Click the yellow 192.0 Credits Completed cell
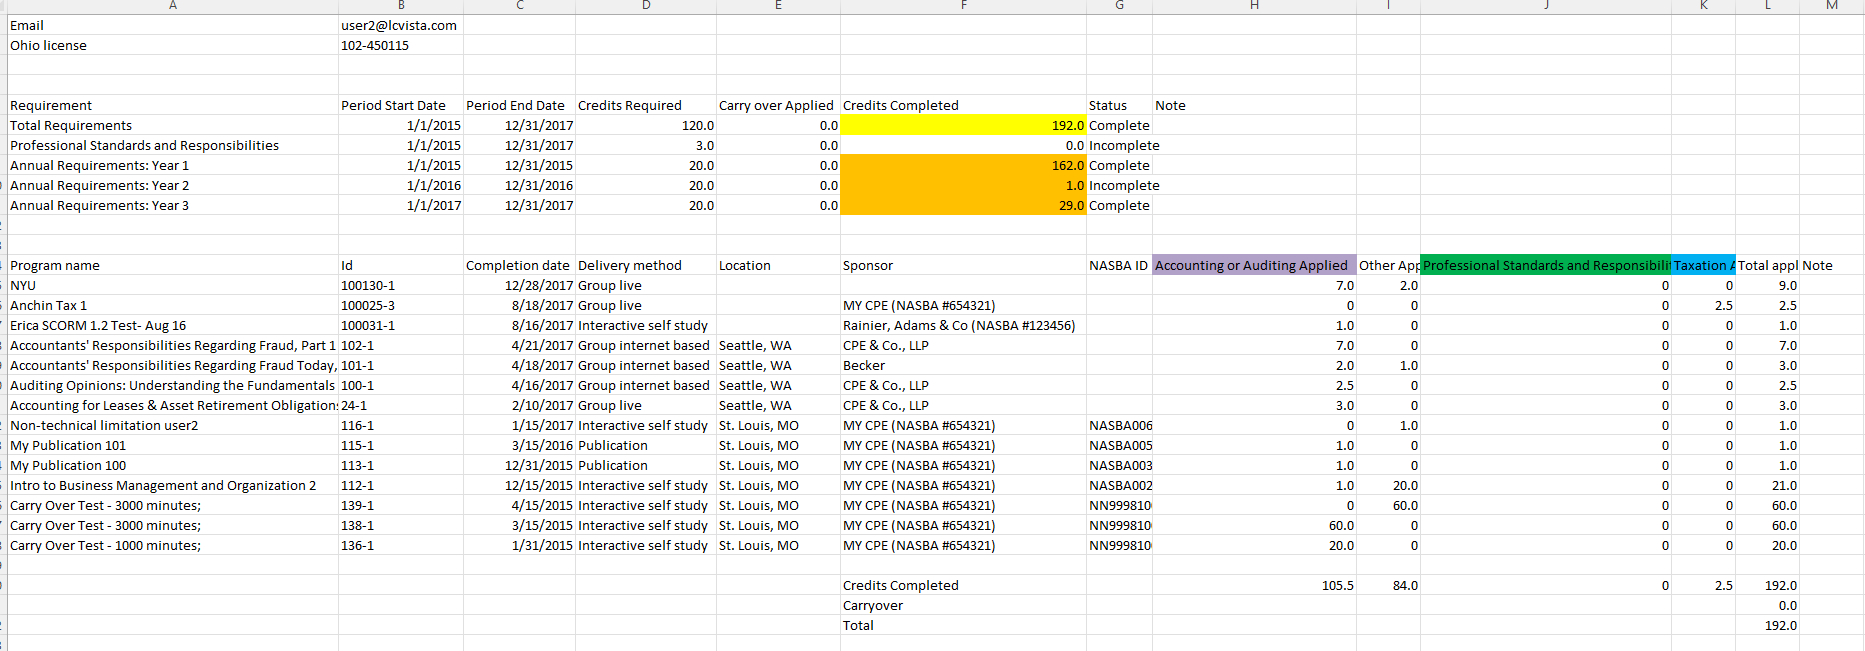This screenshot has height=651, width=1865. [962, 126]
